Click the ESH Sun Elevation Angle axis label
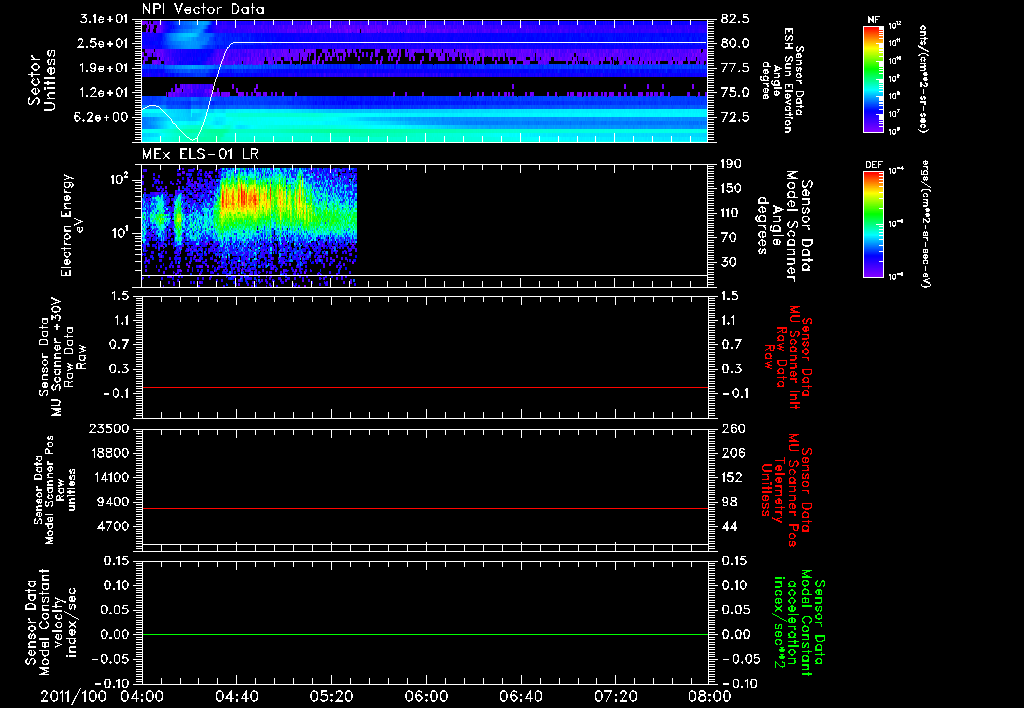Image resolution: width=1024 pixels, height=708 pixels. (782, 80)
